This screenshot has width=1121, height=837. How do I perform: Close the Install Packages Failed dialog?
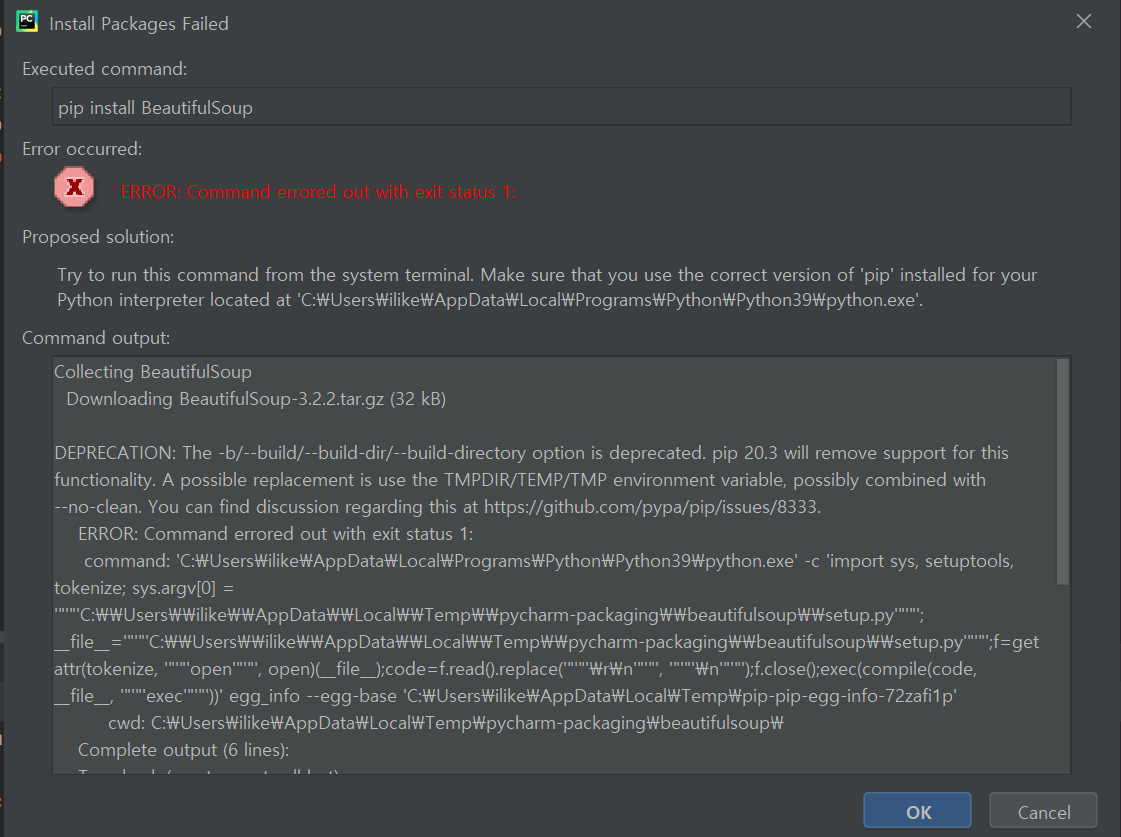click(1083, 21)
